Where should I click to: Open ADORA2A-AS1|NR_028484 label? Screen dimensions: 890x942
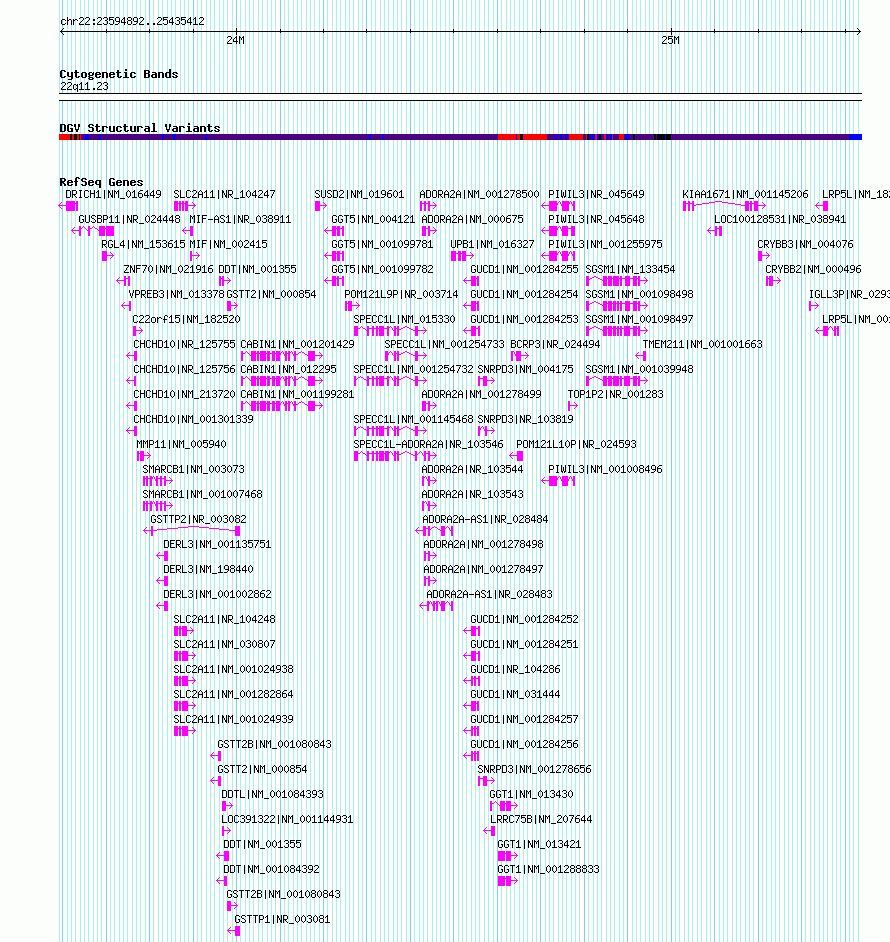coord(484,520)
